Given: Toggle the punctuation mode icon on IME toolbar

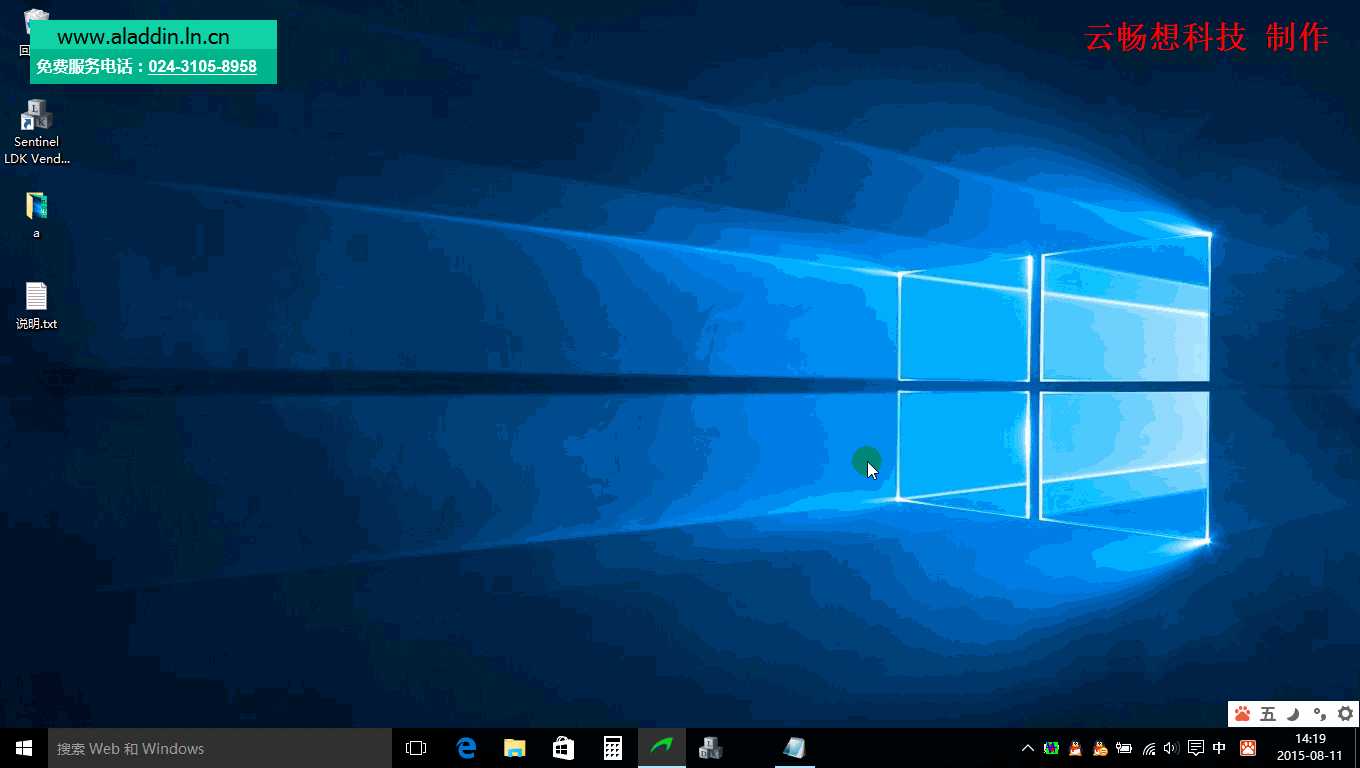Looking at the screenshot, I should click(1320, 714).
